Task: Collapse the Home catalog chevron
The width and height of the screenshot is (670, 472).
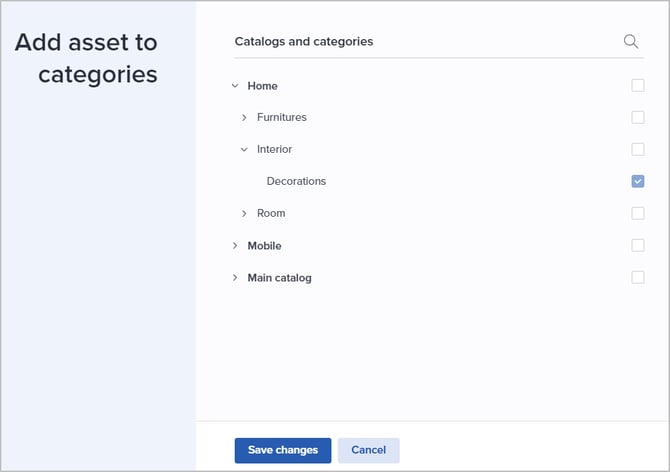Action: tap(235, 86)
